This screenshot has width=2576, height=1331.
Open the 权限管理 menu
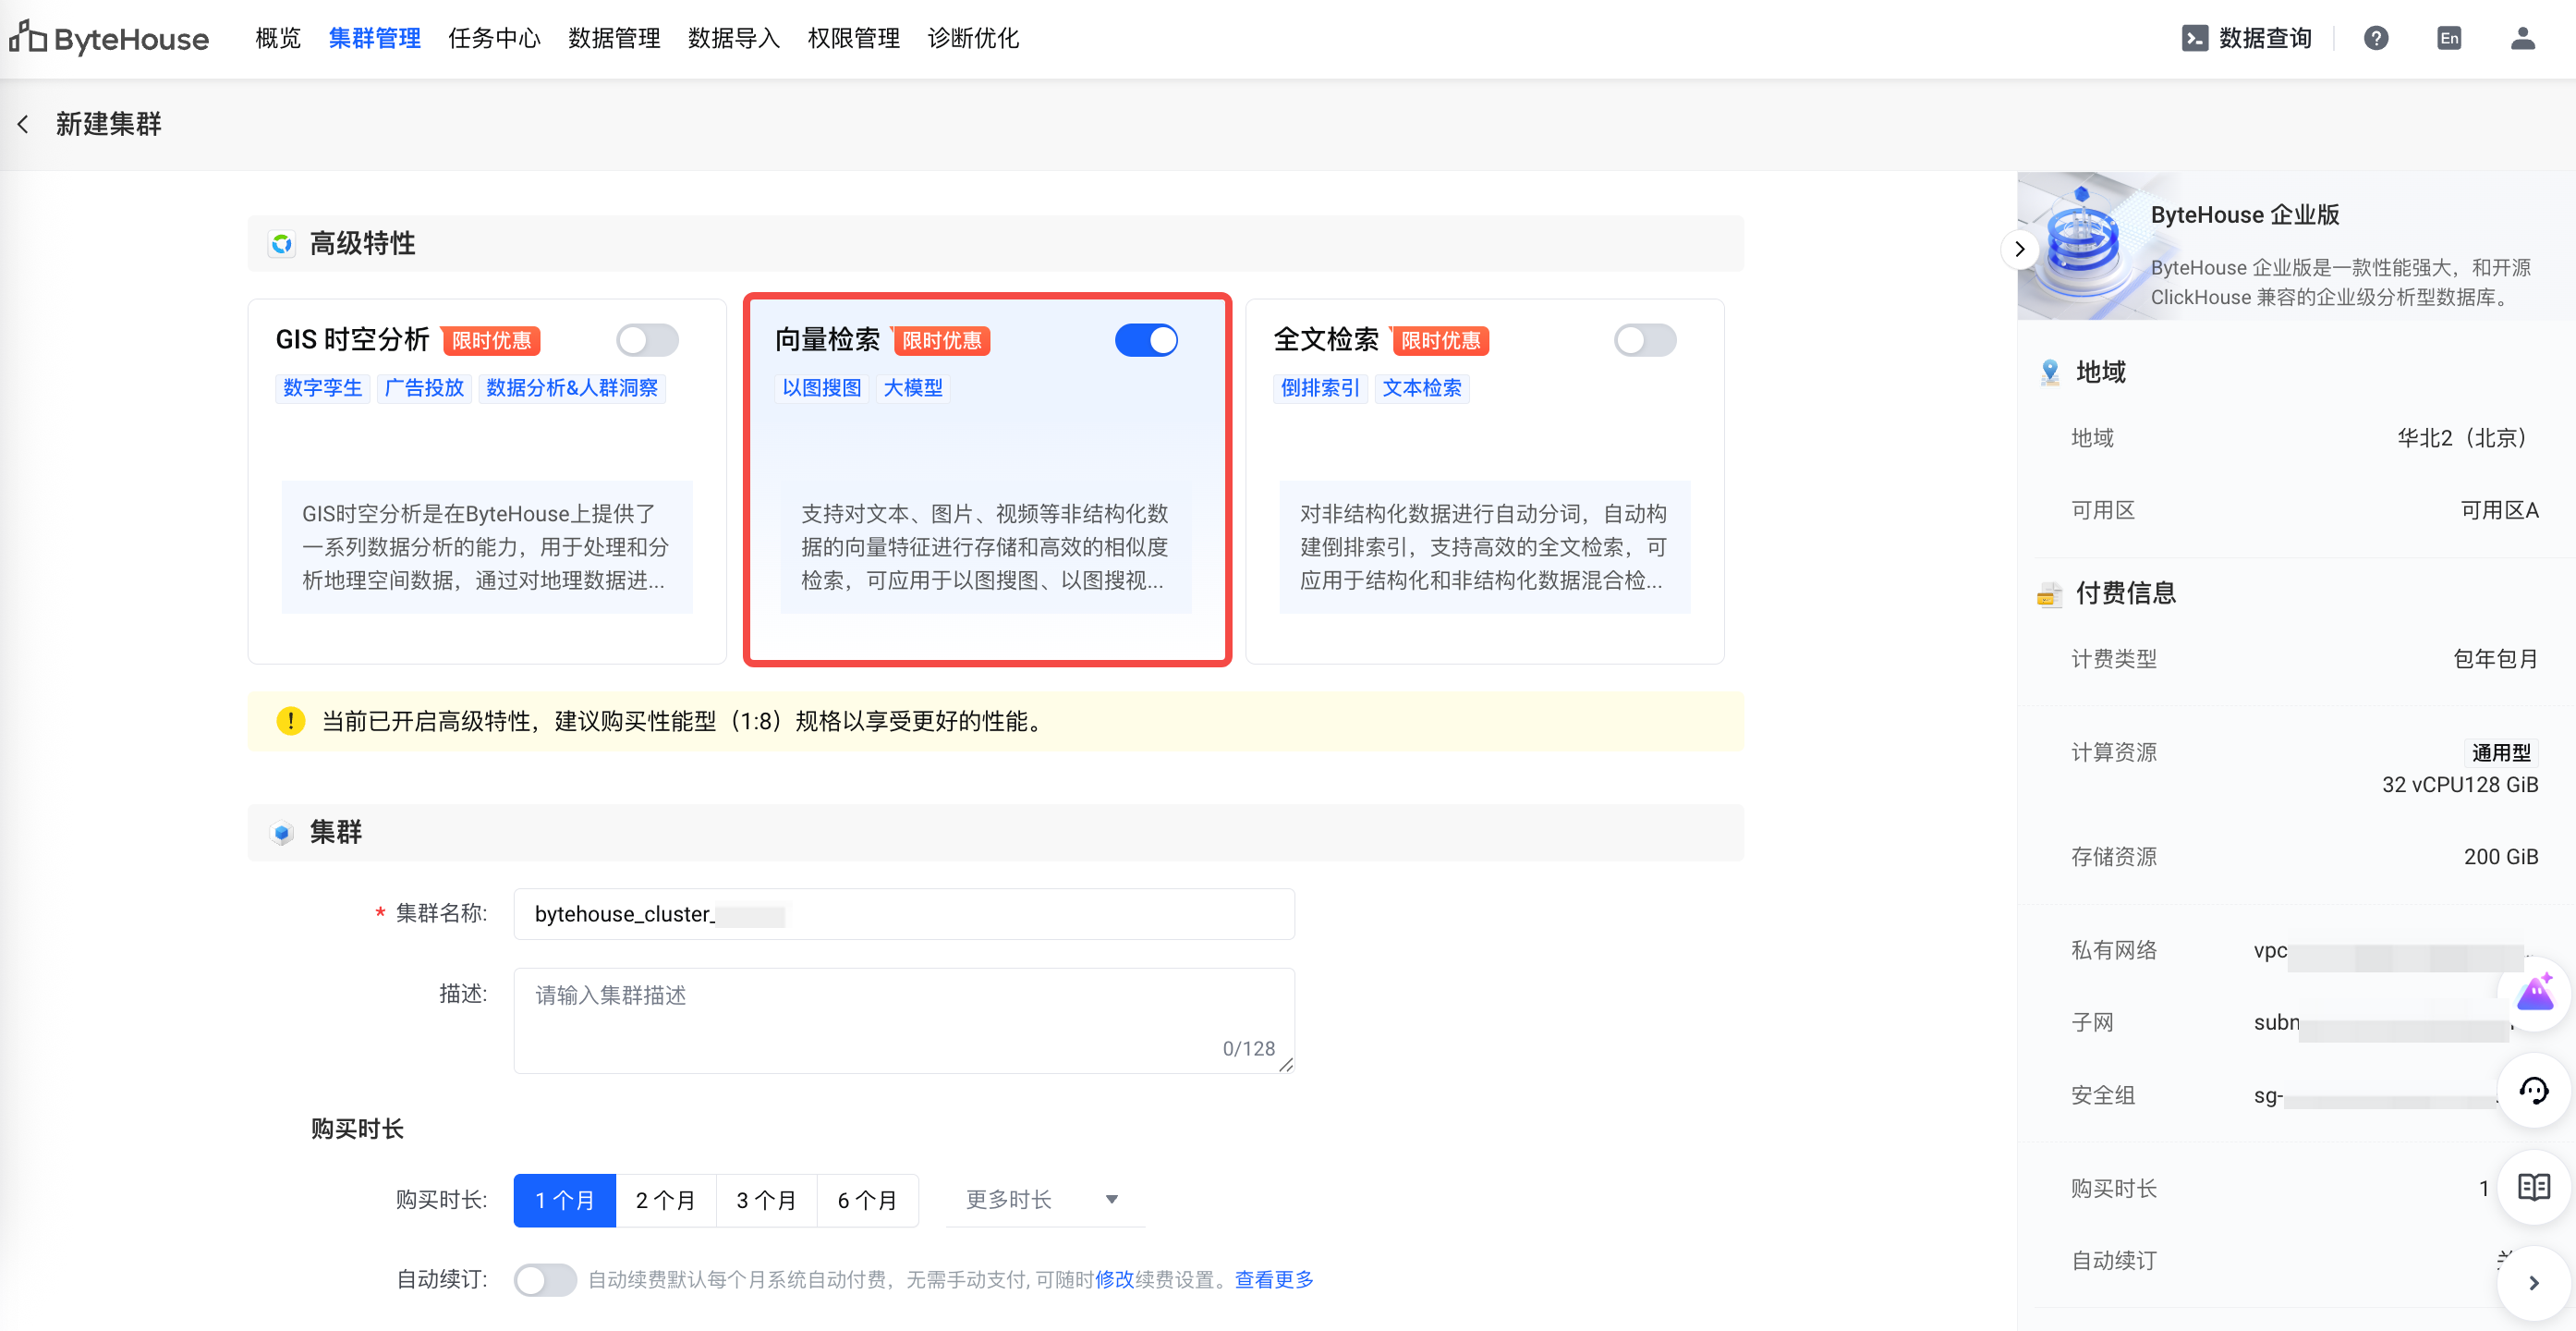pos(854,38)
